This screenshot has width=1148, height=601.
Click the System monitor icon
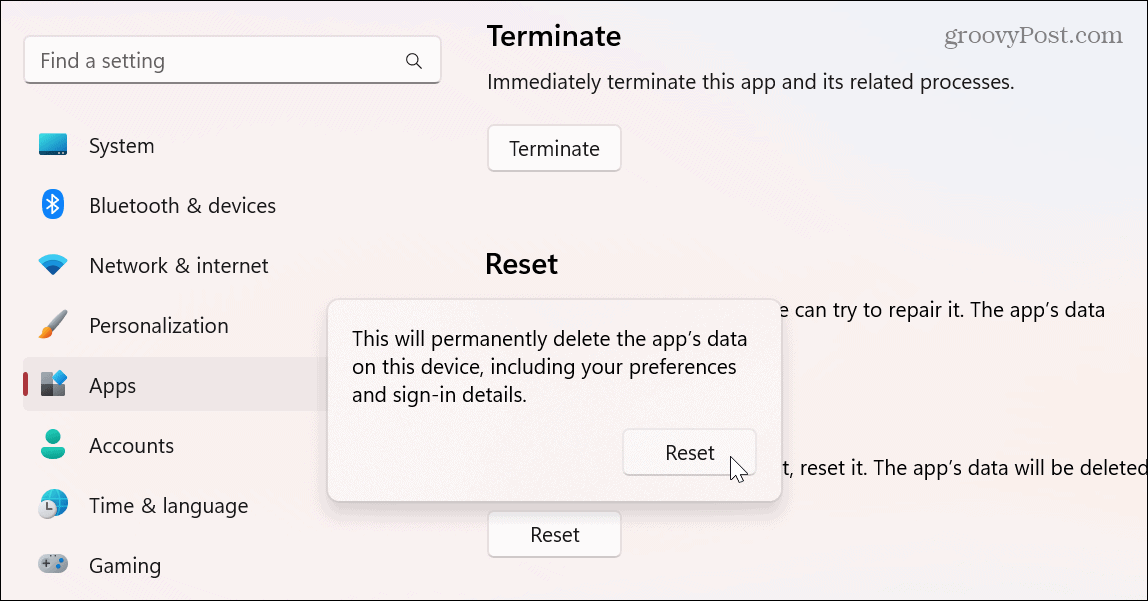[53, 145]
